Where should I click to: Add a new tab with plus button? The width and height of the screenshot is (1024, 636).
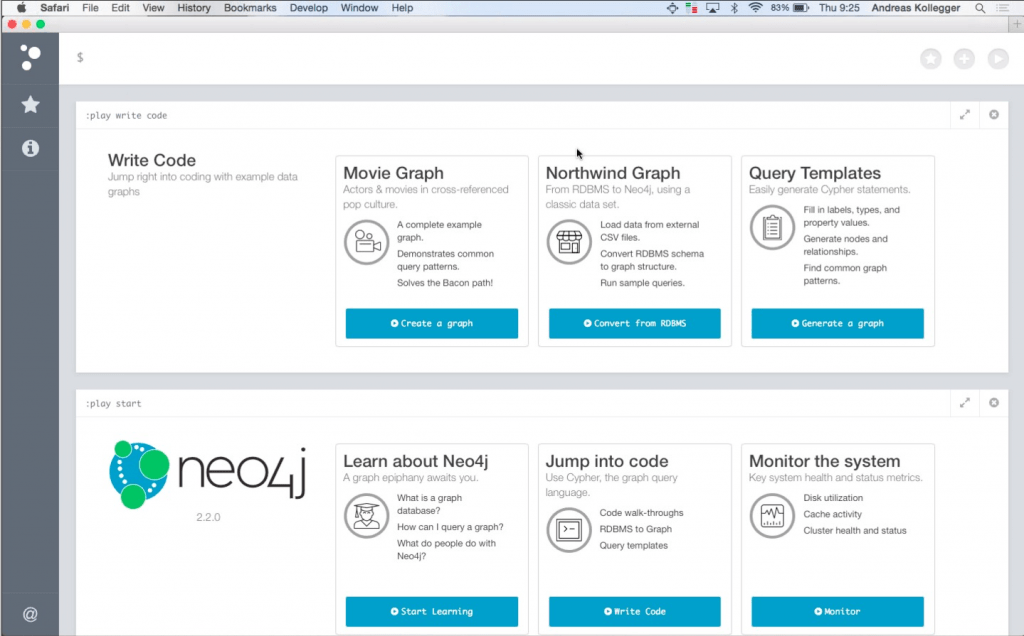point(1016,24)
